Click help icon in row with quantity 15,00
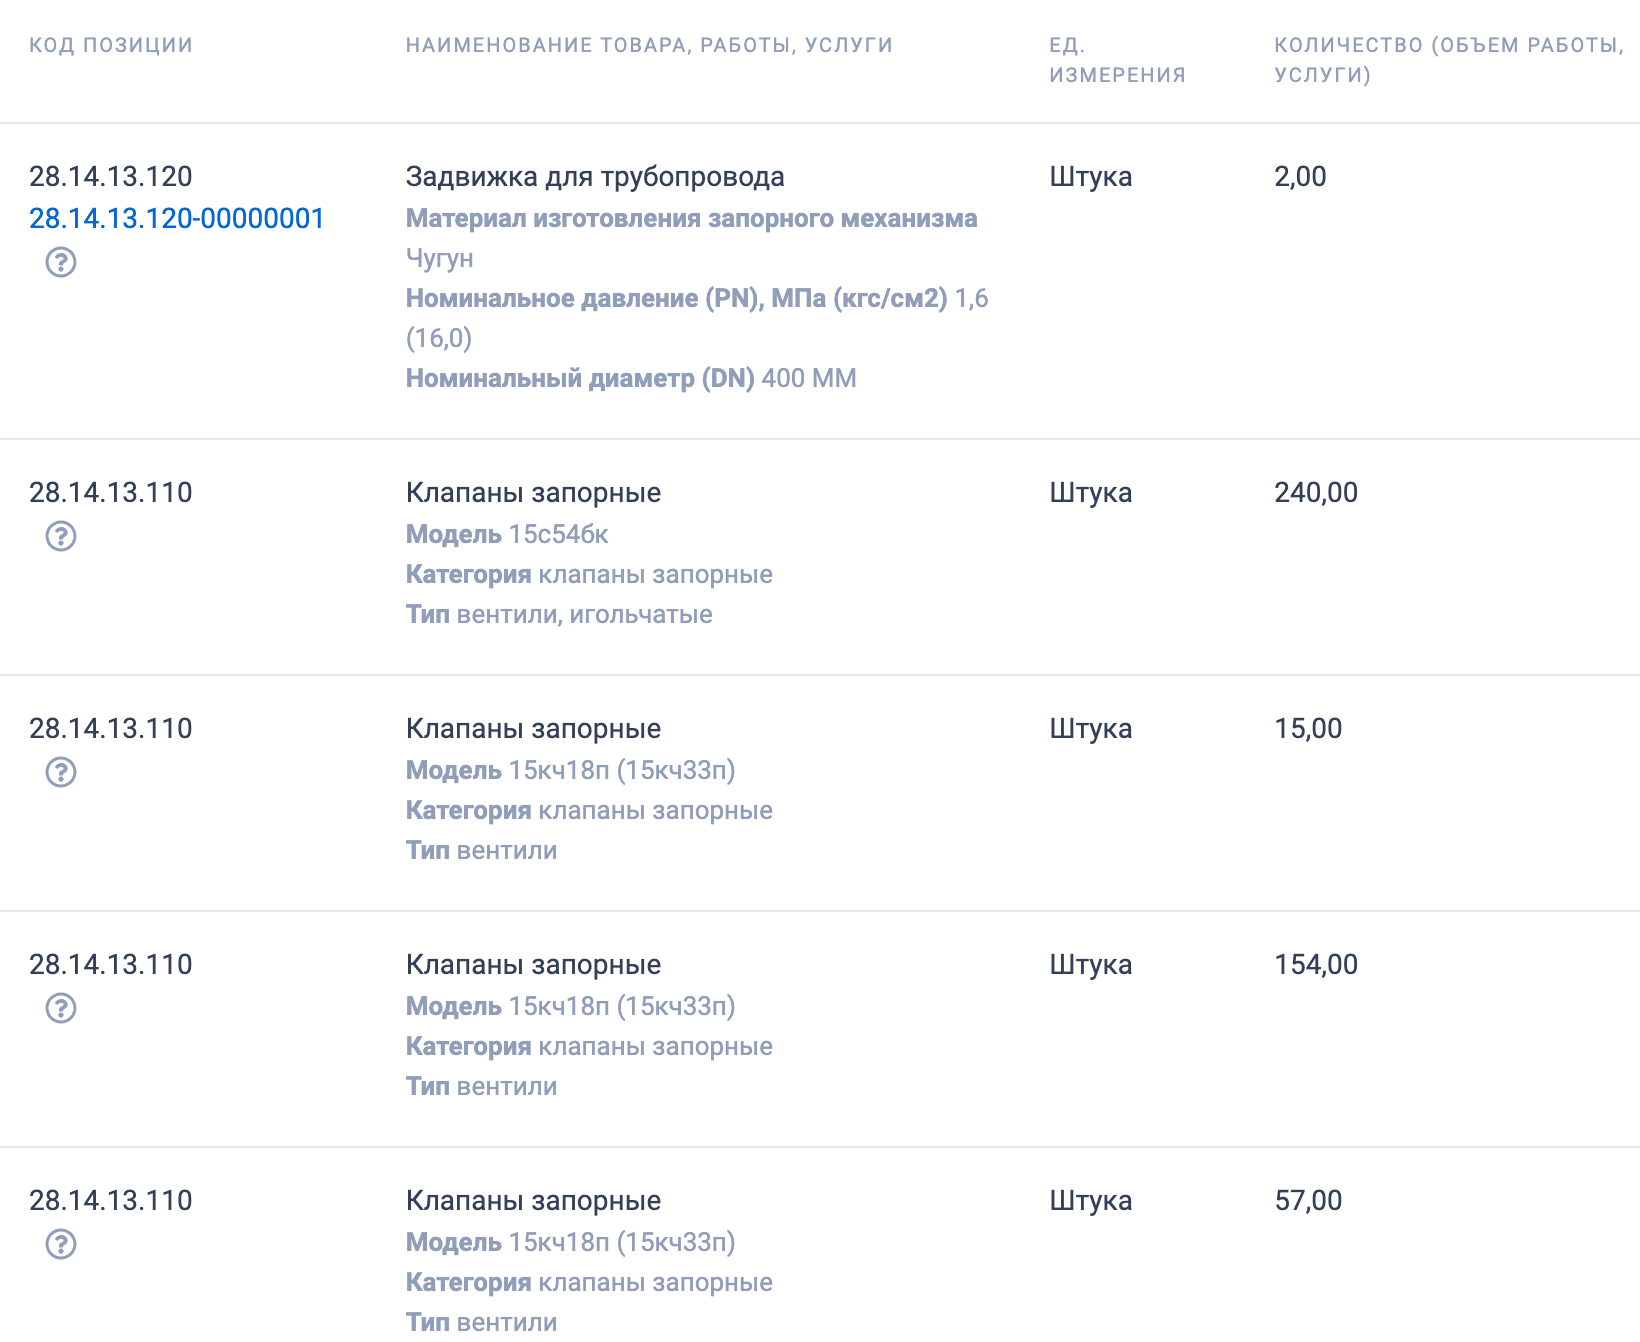Viewport: 1640px width, 1342px height. coord(61,772)
